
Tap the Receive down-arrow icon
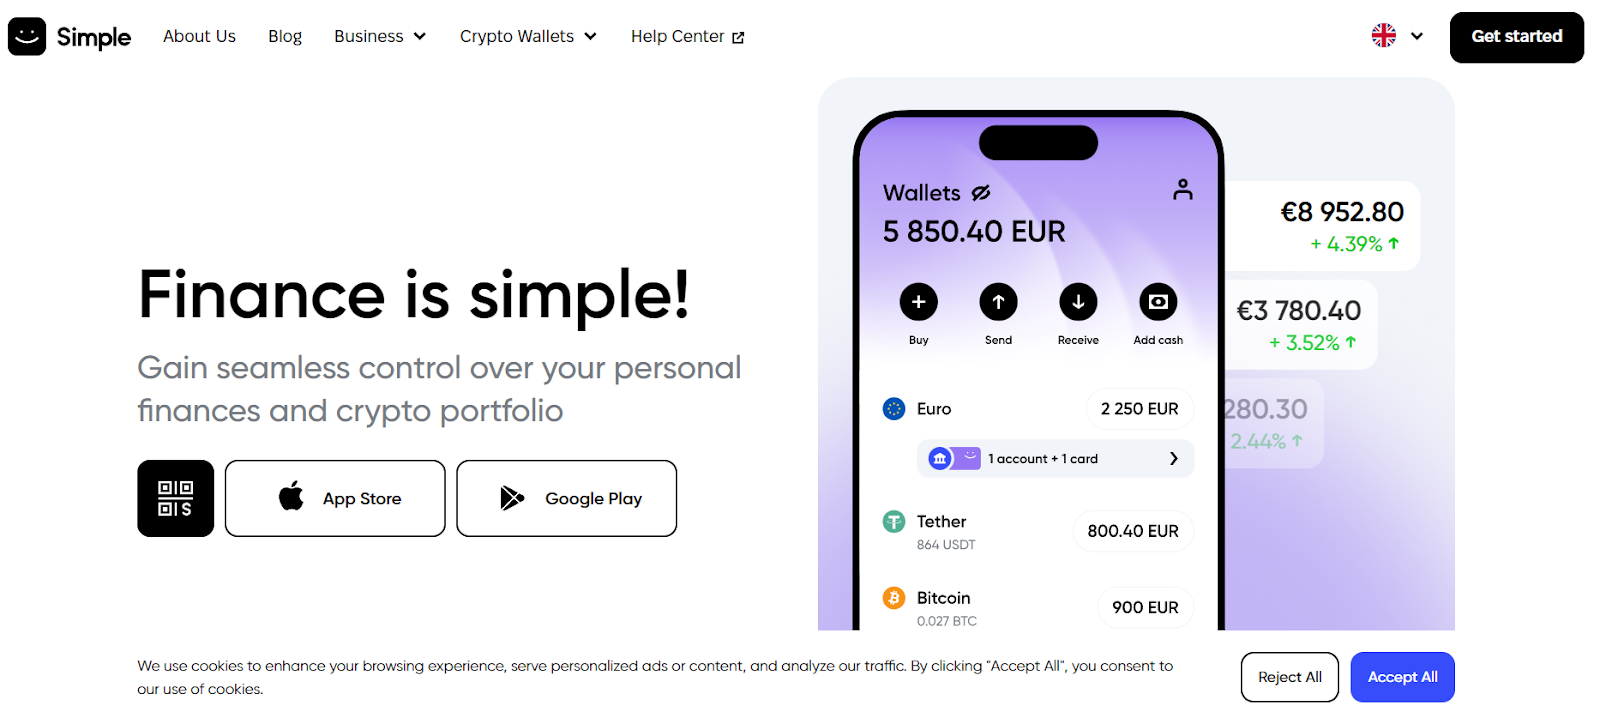pyautogui.click(x=1078, y=302)
